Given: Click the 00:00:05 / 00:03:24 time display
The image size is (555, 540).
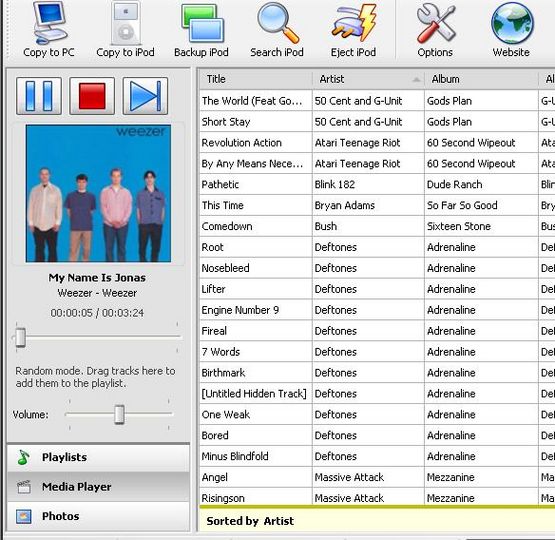Looking at the screenshot, I should 97,313.
